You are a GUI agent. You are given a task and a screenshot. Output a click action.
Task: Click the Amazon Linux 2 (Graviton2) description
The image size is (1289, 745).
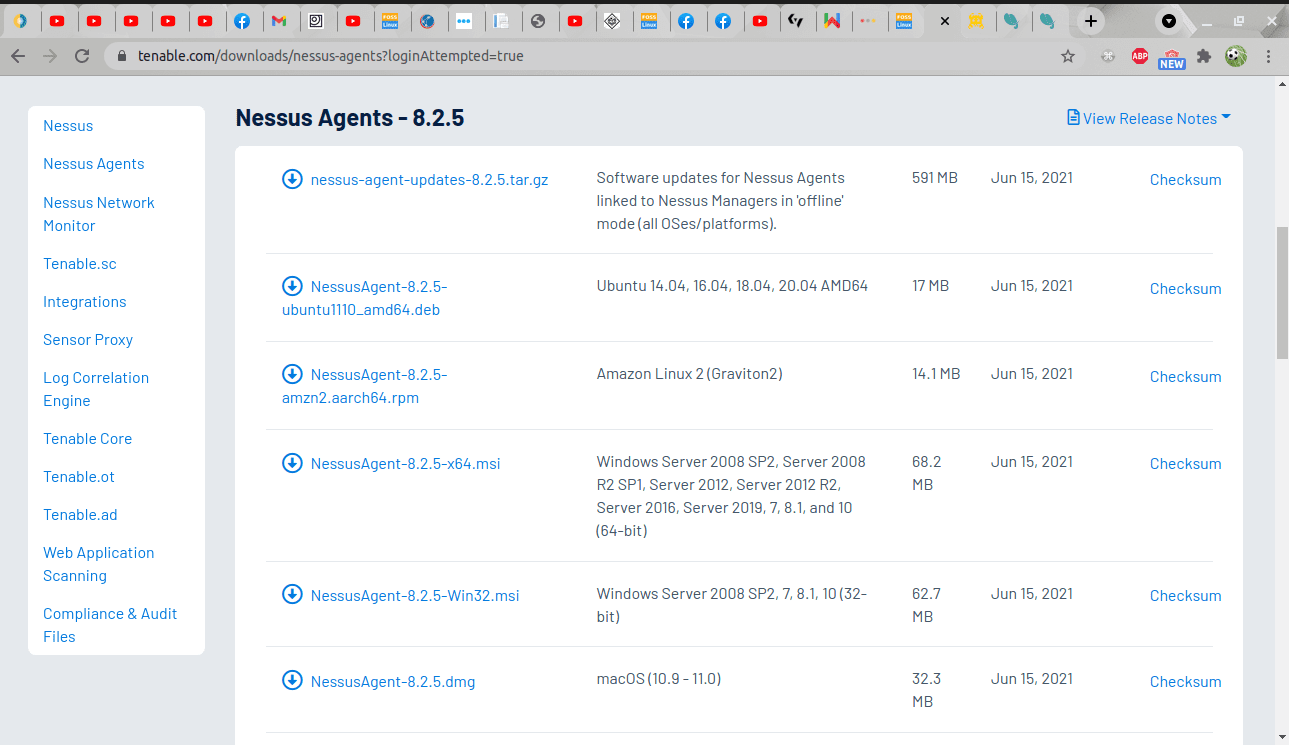[x=690, y=374]
